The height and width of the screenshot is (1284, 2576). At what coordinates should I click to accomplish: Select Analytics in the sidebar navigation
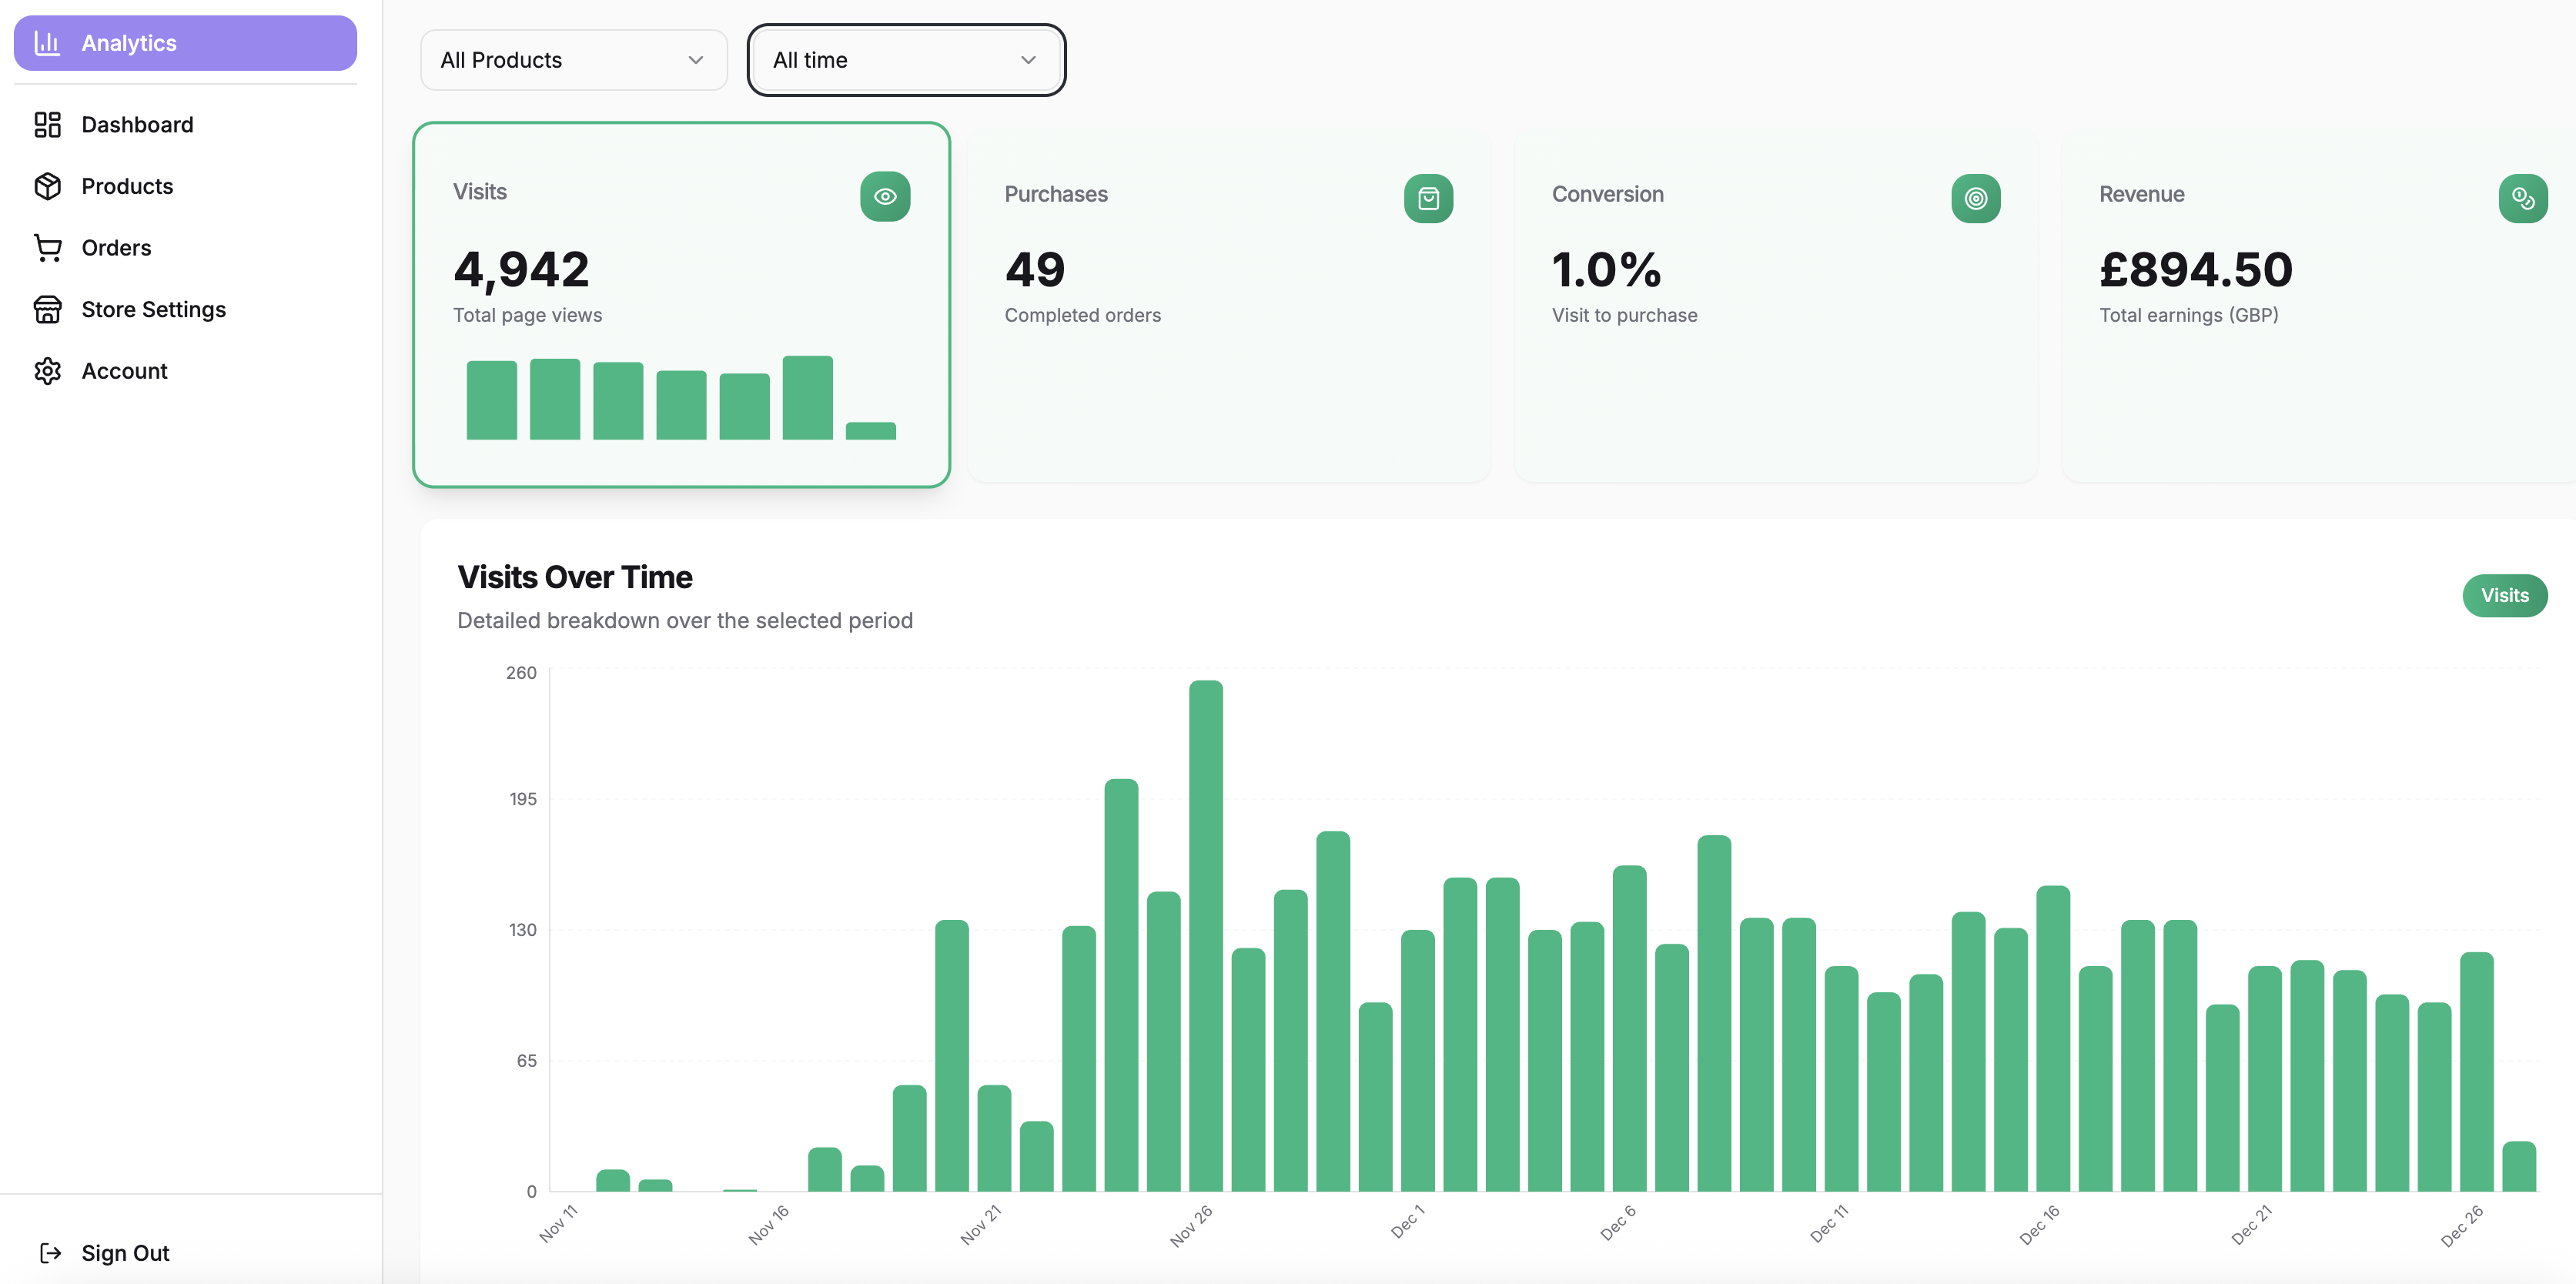click(129, 42)
